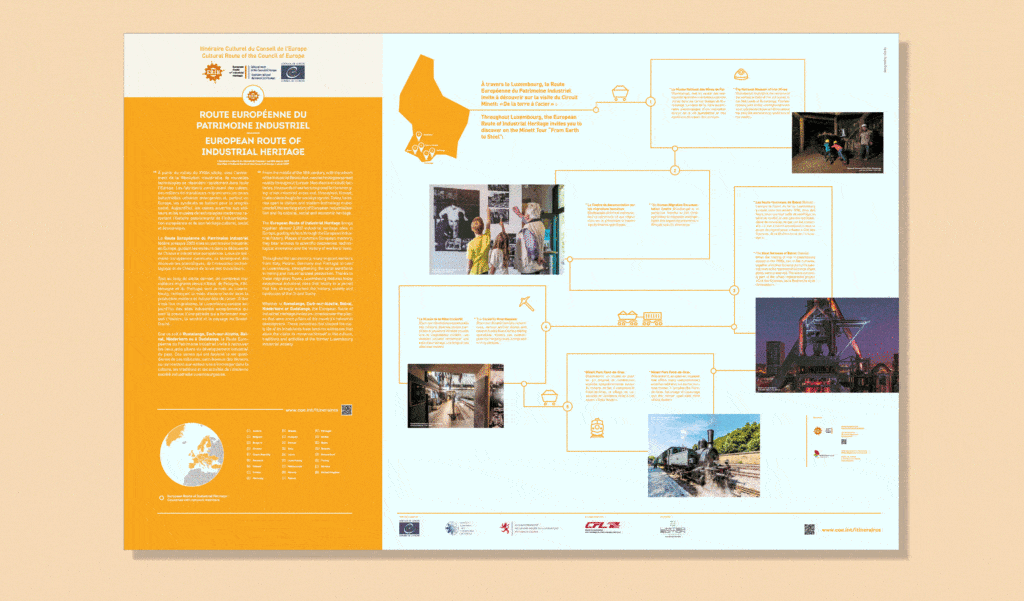Click the small ERIH logo in contact block
Image resolution: width=1024 pixels, height=601 pixels.
(x=818, y=430)
